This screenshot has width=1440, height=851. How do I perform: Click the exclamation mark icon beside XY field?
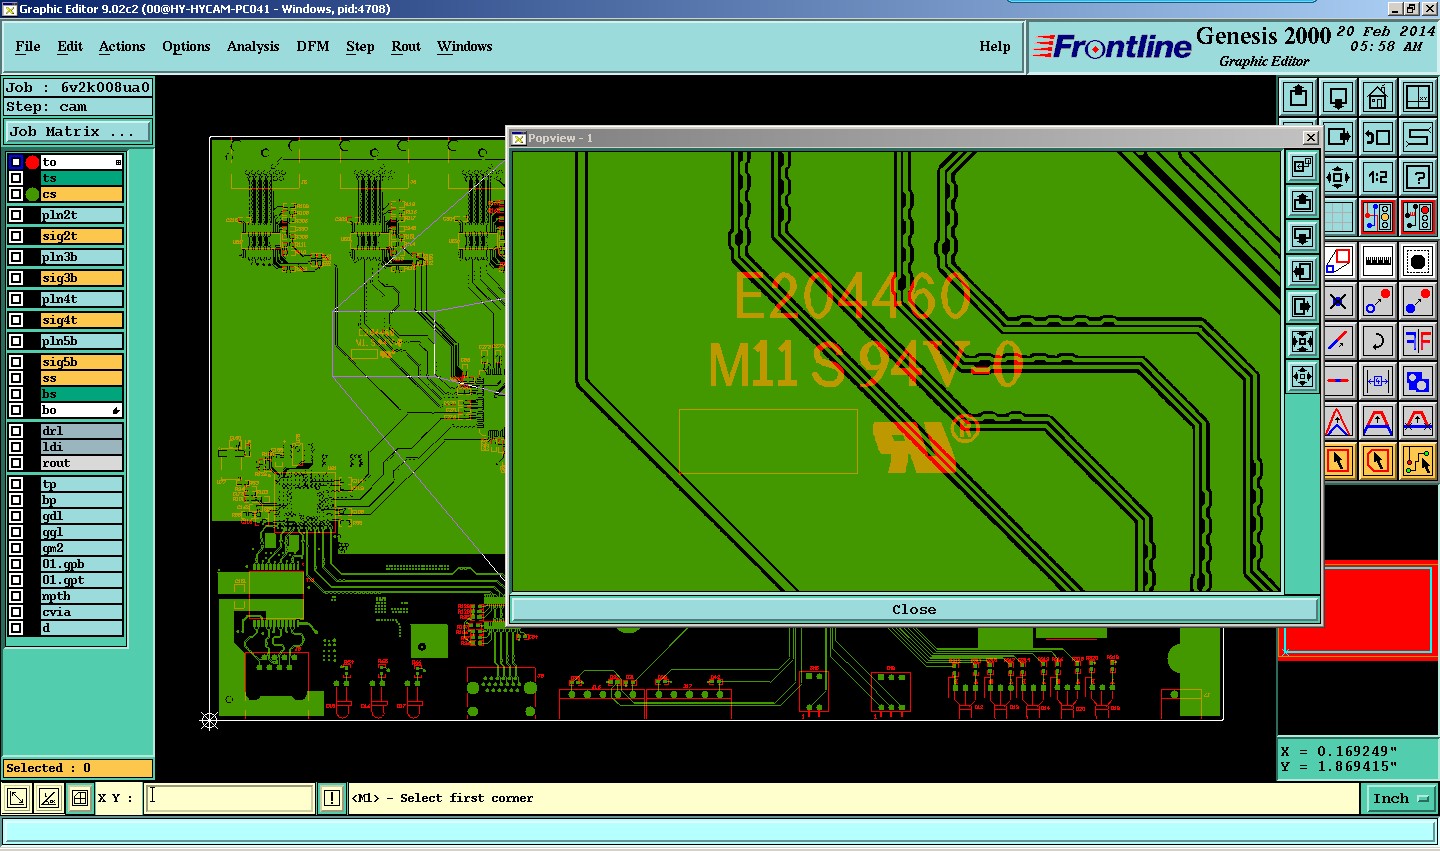pos(332,798)
